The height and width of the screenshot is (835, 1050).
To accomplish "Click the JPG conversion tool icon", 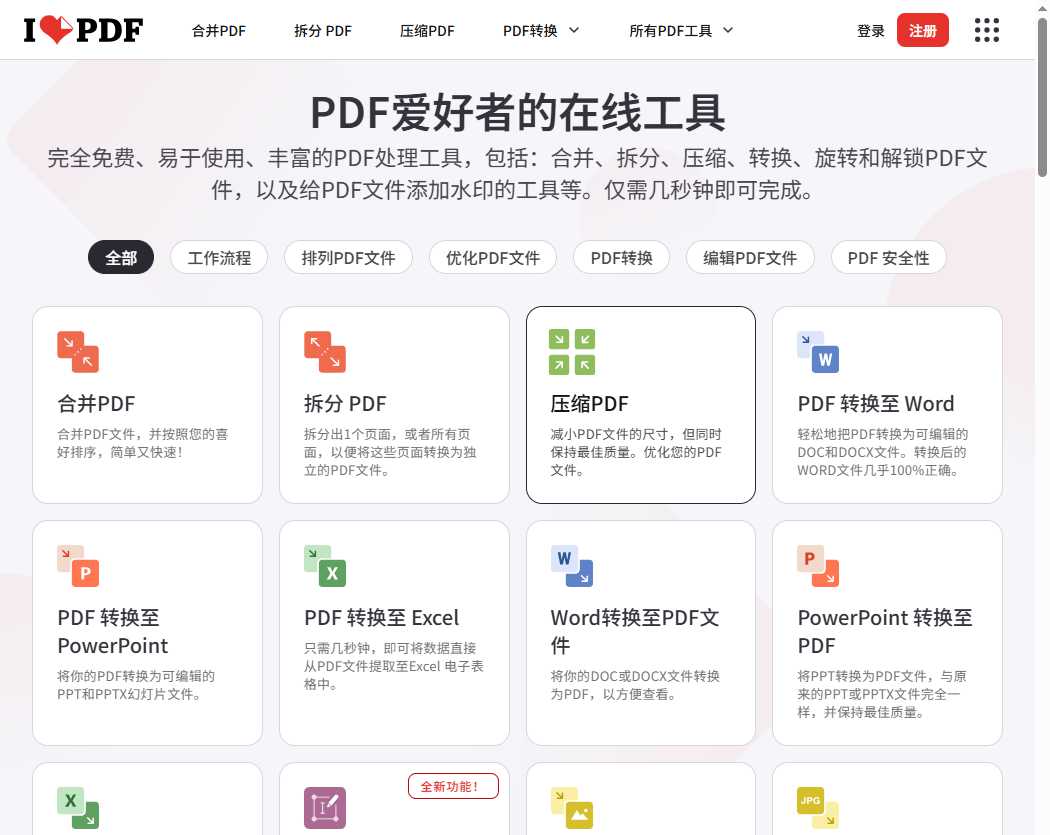I will tap(817, 805).
